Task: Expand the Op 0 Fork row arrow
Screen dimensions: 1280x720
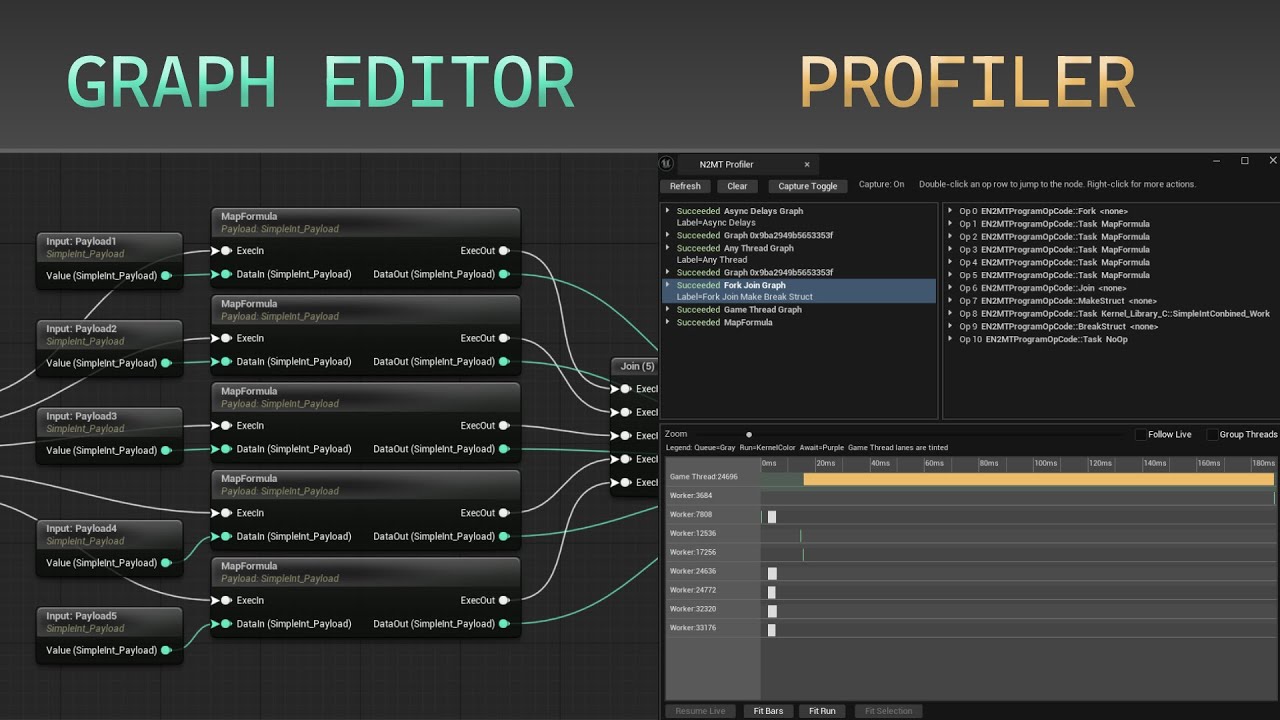Action: (951, 211)
